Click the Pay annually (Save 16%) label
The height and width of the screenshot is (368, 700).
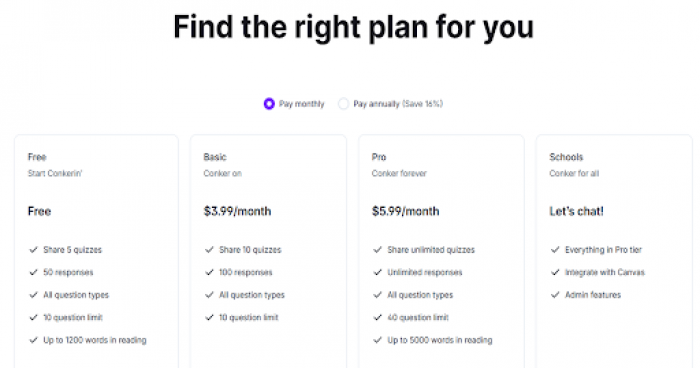point(398,104)
